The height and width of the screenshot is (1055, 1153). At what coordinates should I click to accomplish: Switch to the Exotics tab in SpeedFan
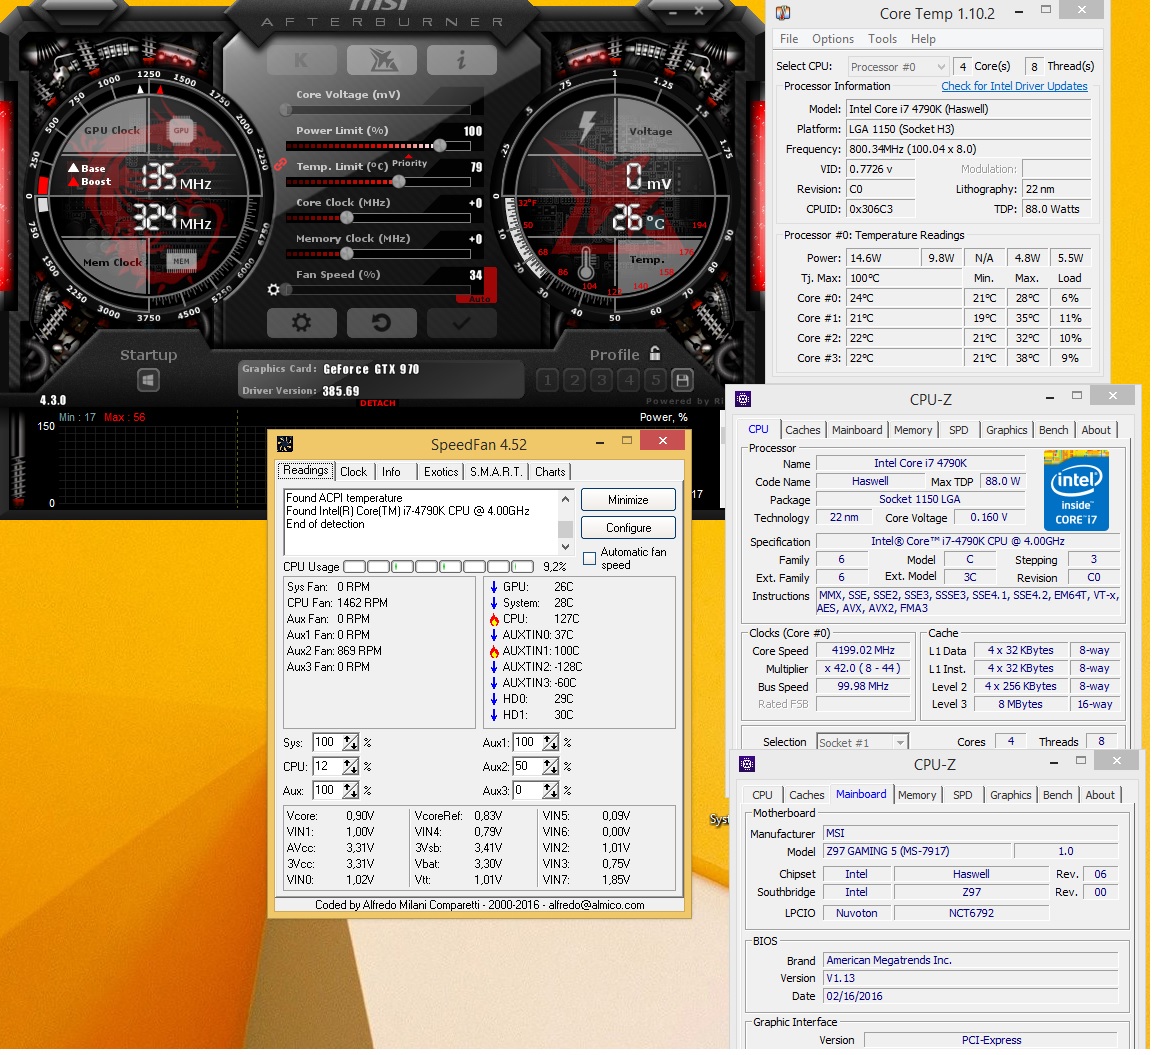[x=441, y=472]
